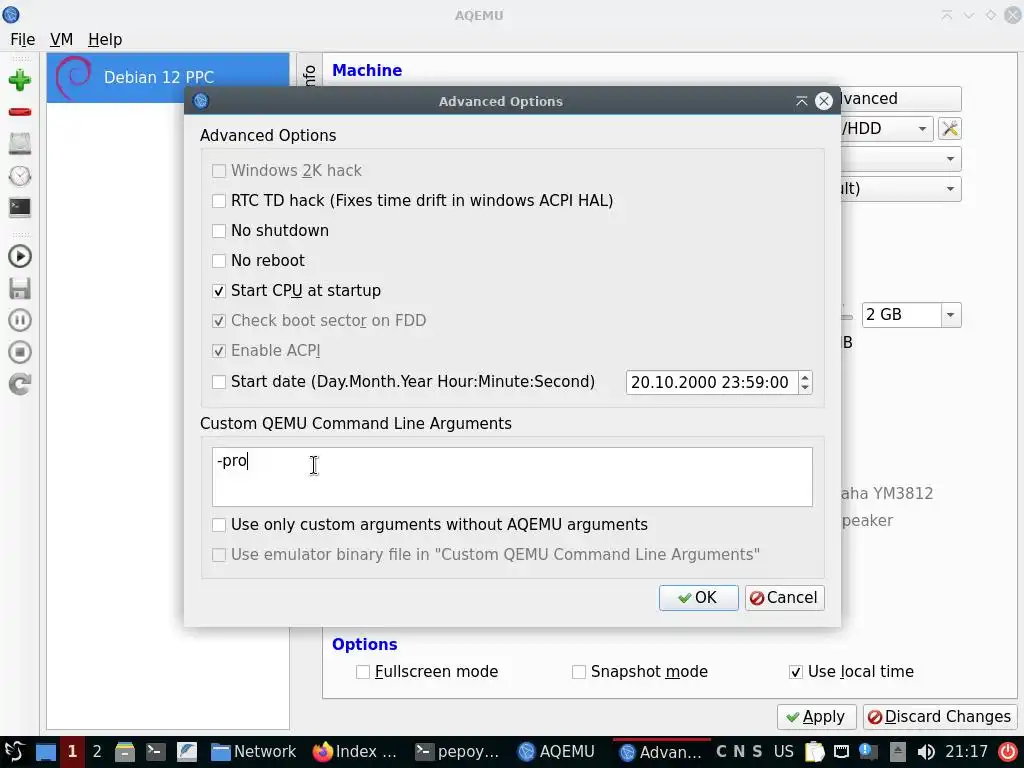The image size is (1024, 768).
Task: Click the show desktop icon in taskbar
Action: click(45, 752)
